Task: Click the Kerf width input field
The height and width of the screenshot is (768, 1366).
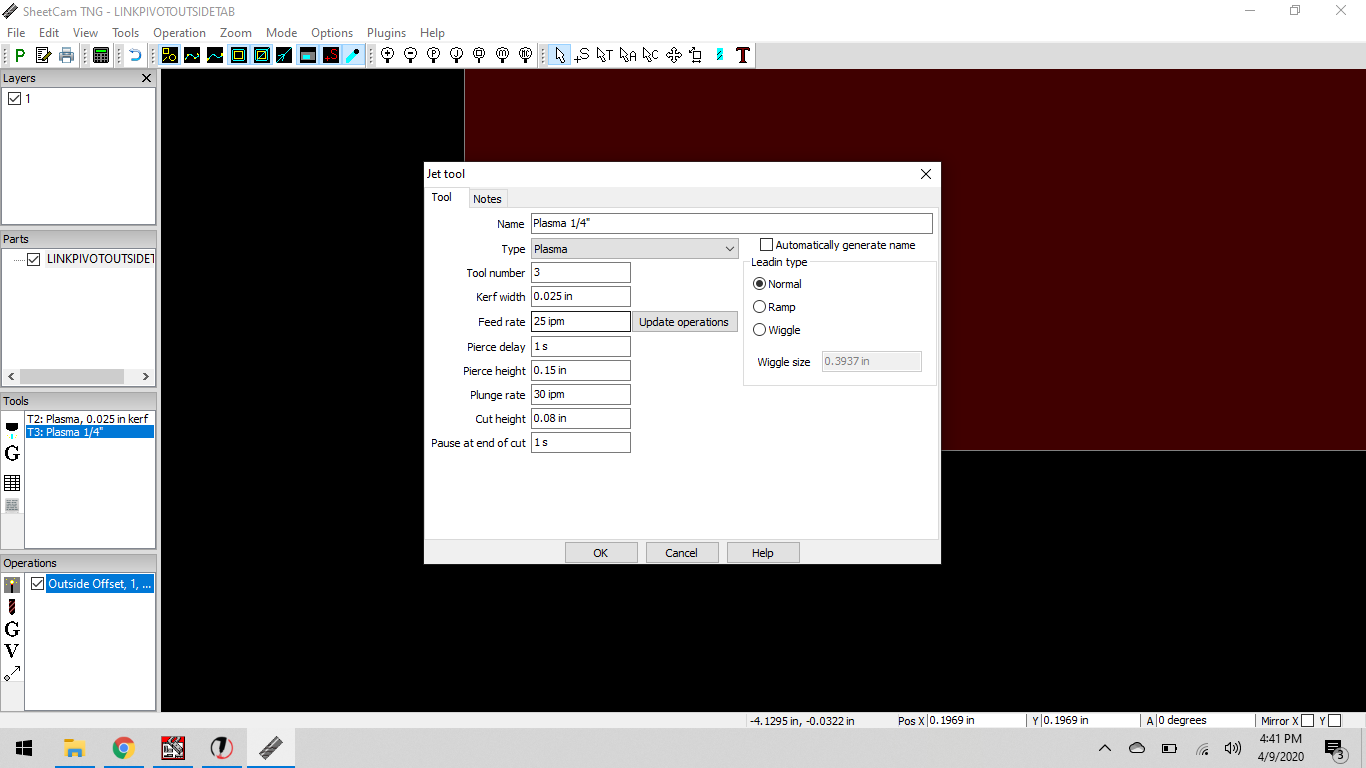Action: point(580,297)
